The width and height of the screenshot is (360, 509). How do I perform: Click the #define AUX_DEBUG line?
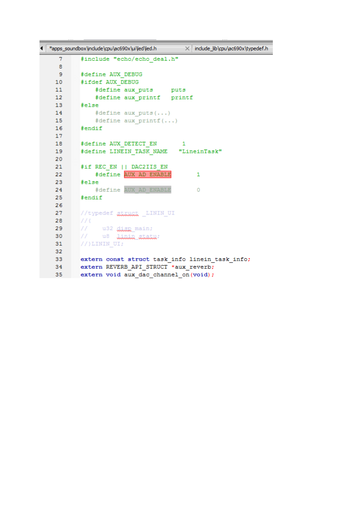coord(111,74)
